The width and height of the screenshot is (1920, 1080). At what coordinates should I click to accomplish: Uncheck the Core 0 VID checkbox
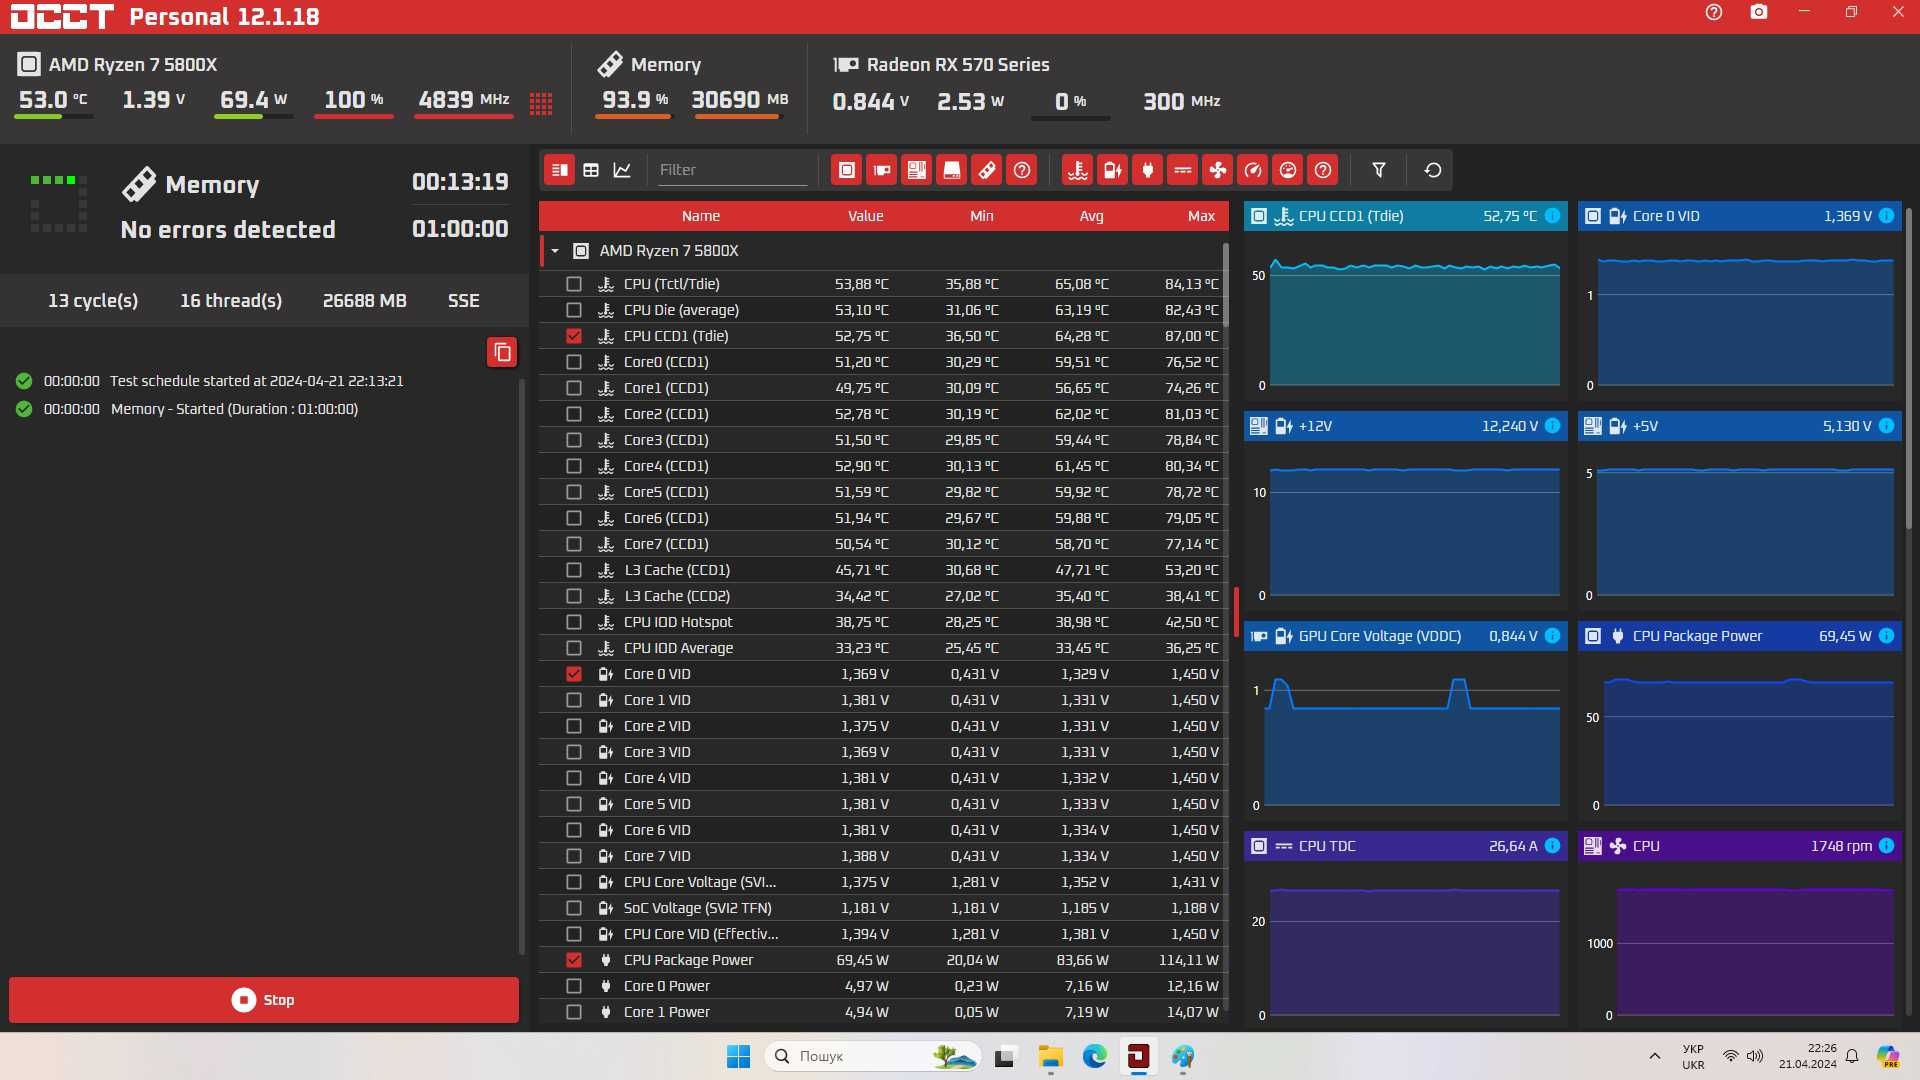pos(574,674)
